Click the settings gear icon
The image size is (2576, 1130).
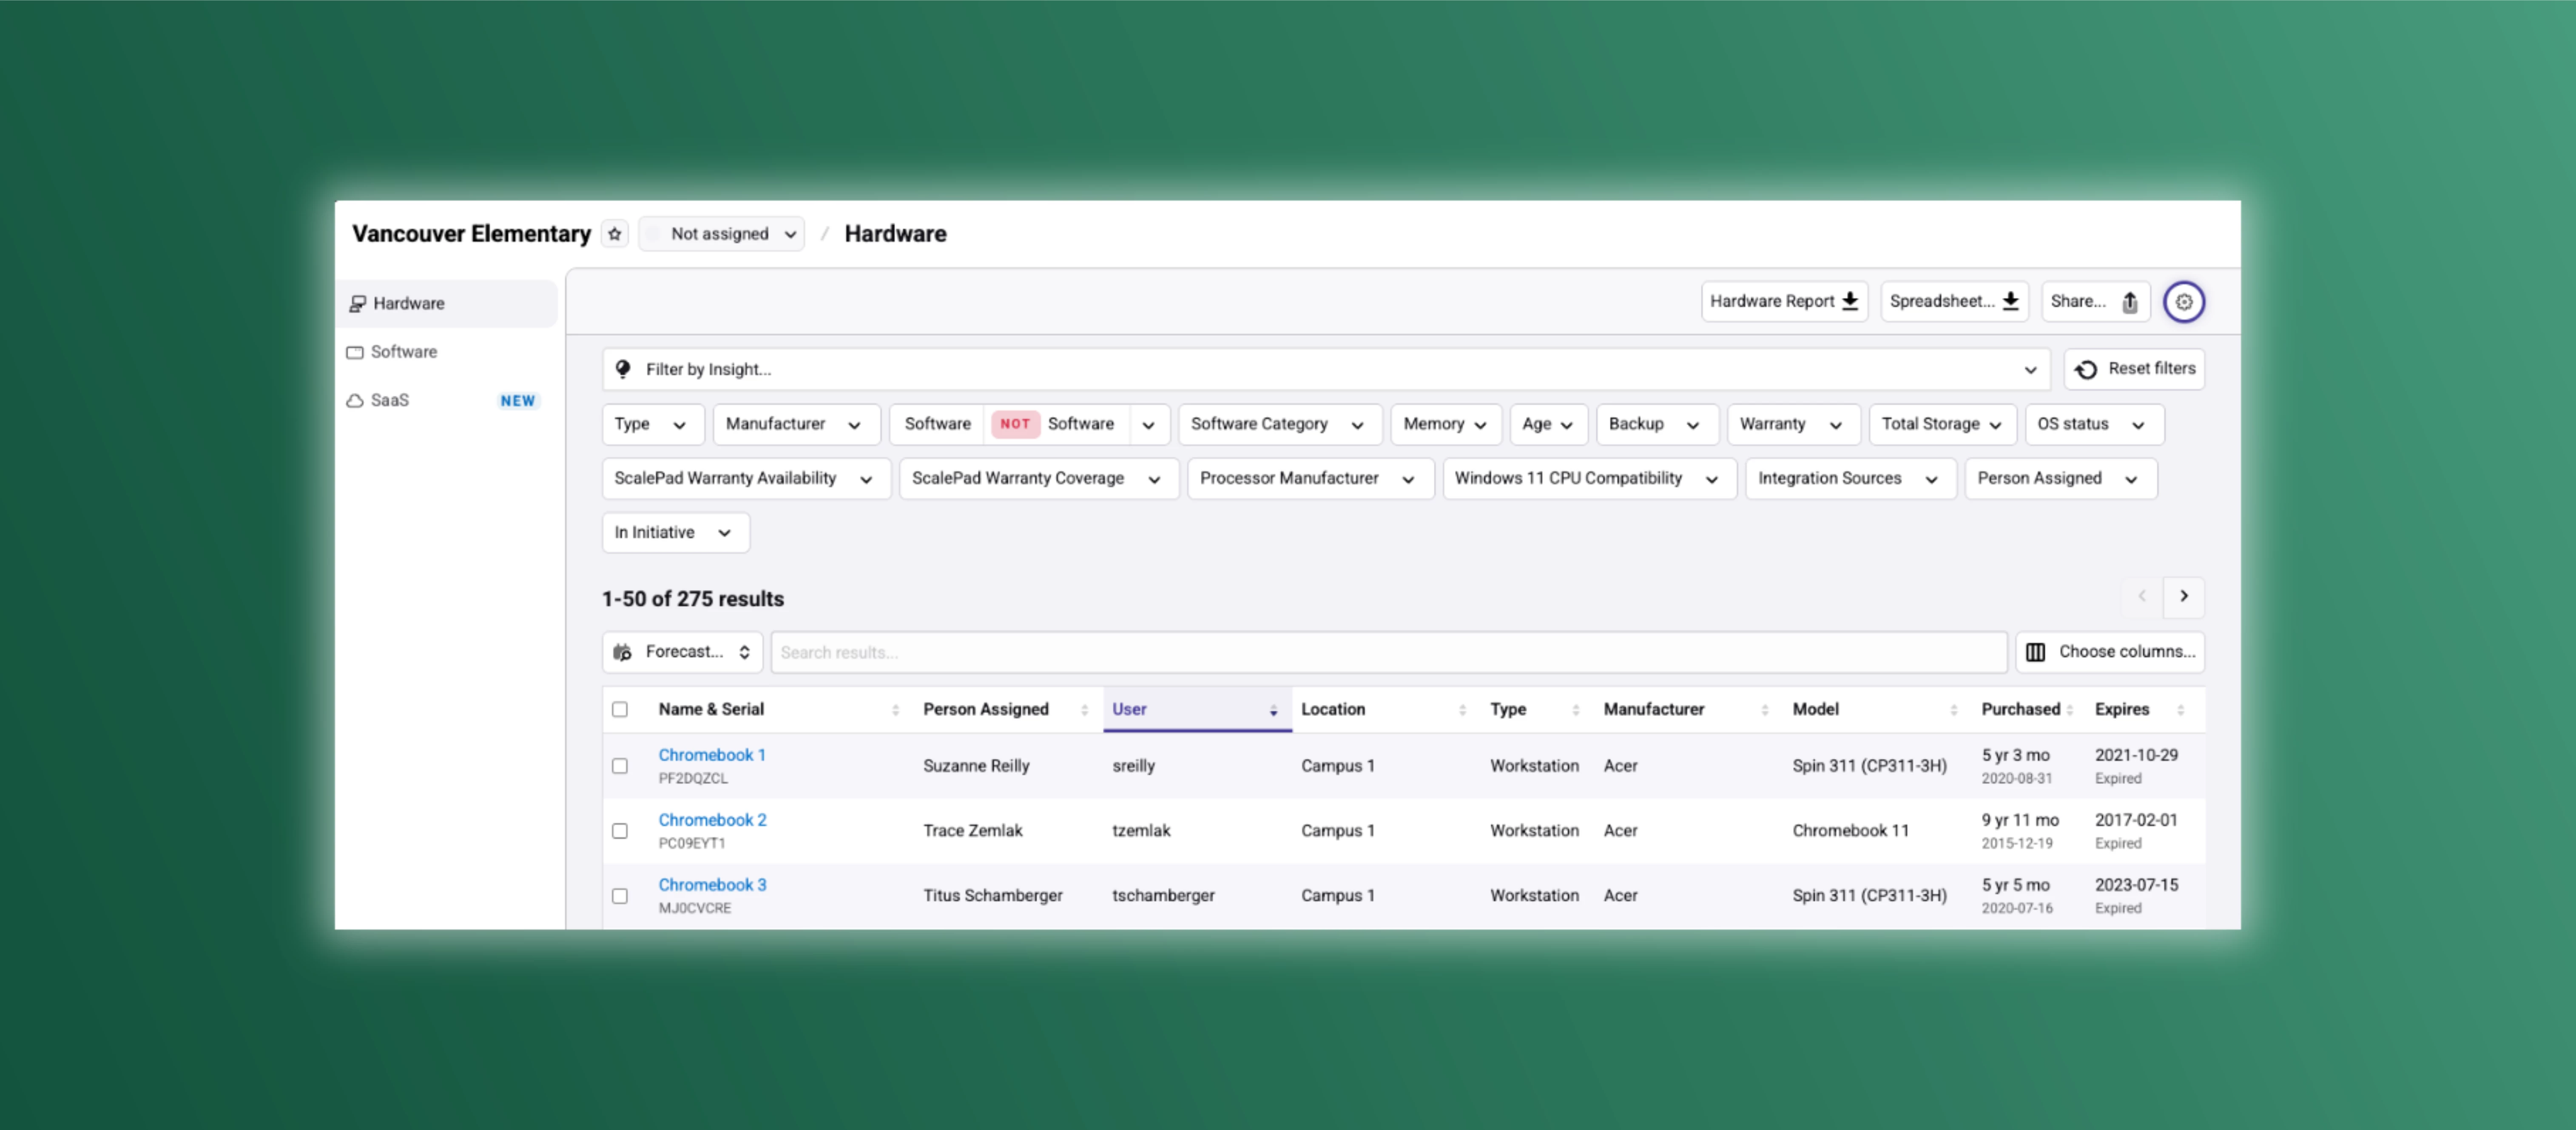[2183, 302]
